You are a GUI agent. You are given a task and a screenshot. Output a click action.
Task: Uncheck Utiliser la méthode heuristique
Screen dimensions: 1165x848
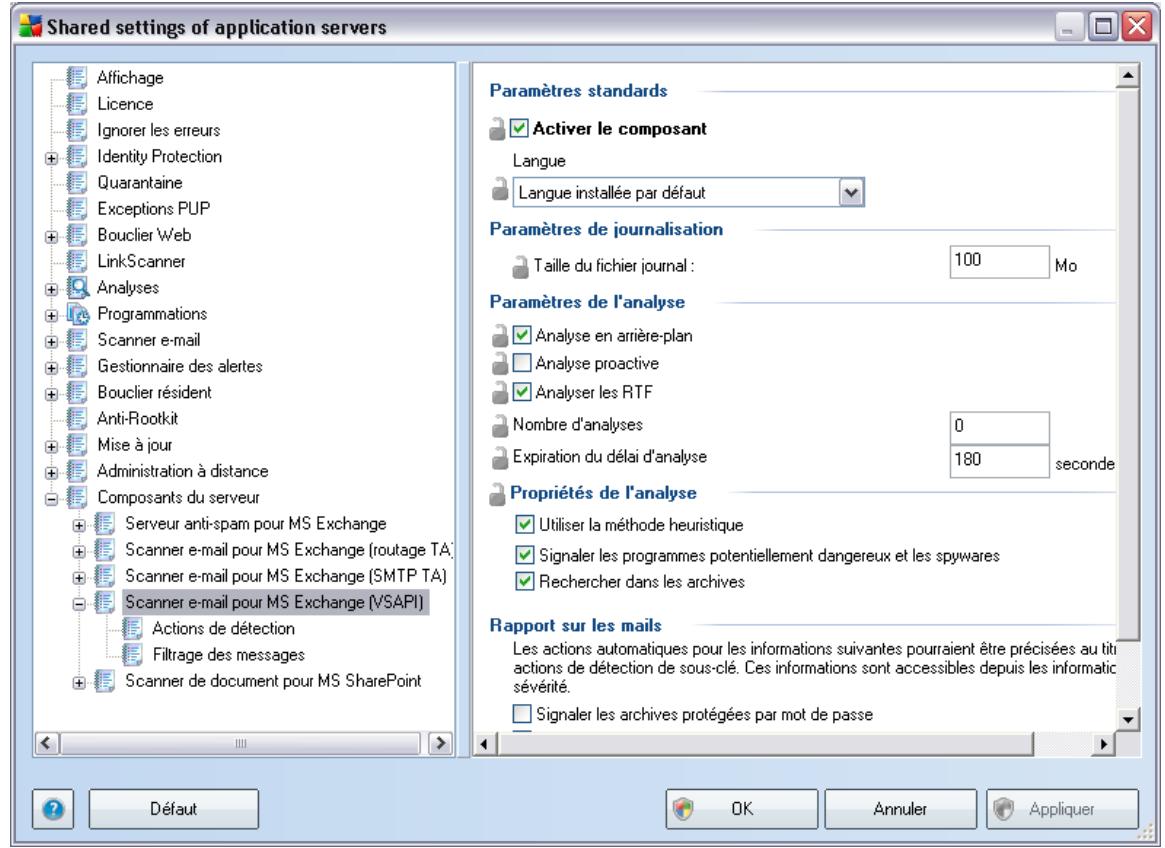pyautogui.click(x=525, y=525)
